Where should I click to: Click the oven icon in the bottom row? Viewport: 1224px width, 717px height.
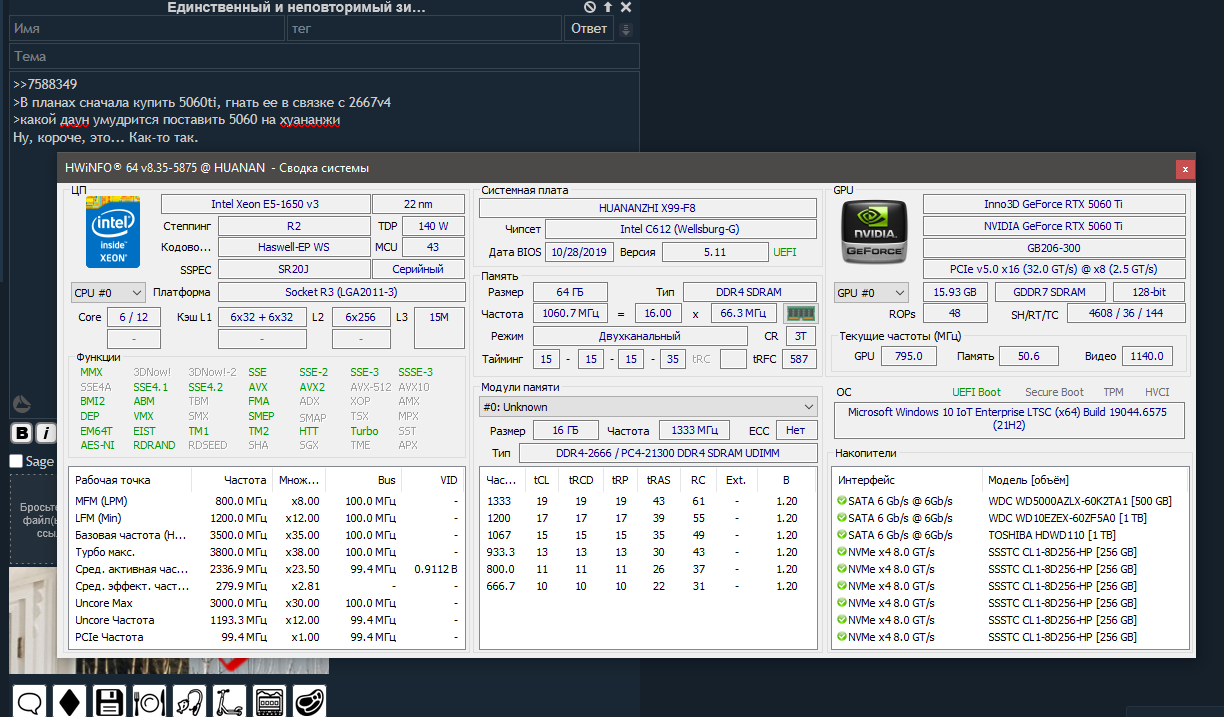(x=269, y=701)
